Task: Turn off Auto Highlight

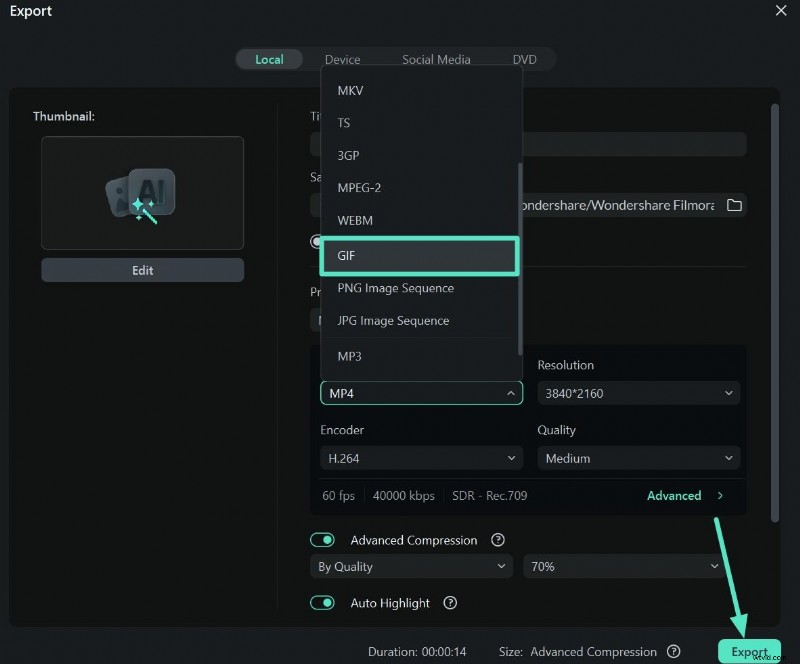Action: click(x=322, y=603)
